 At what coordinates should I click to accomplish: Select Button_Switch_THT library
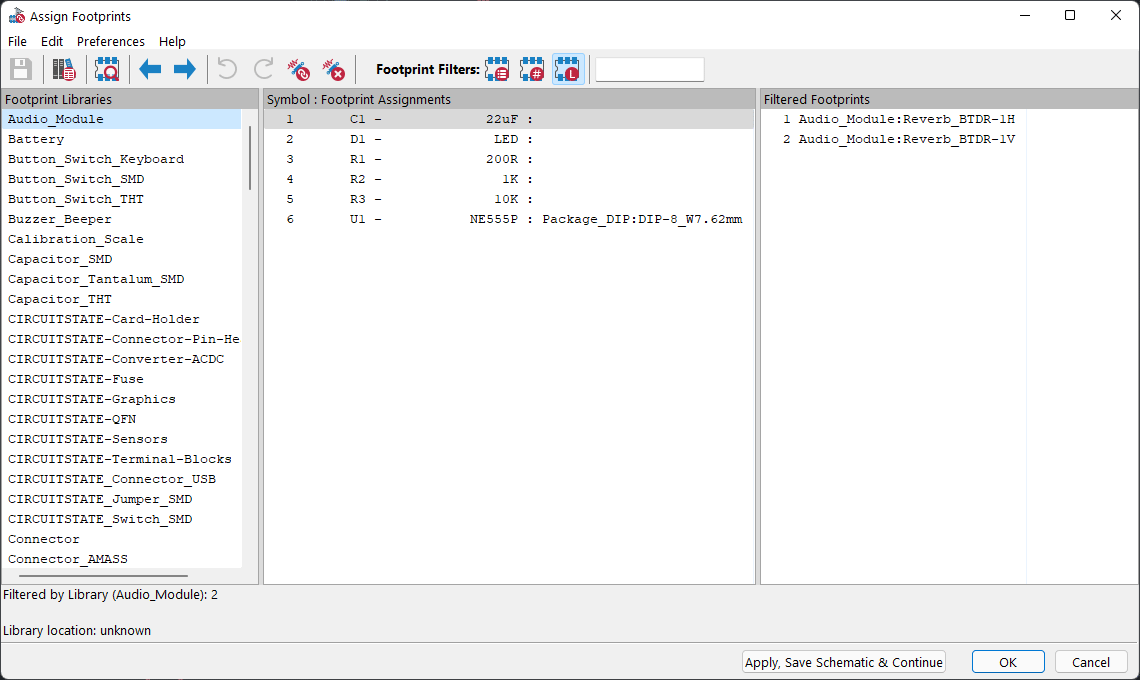click(x=121, y=199)
